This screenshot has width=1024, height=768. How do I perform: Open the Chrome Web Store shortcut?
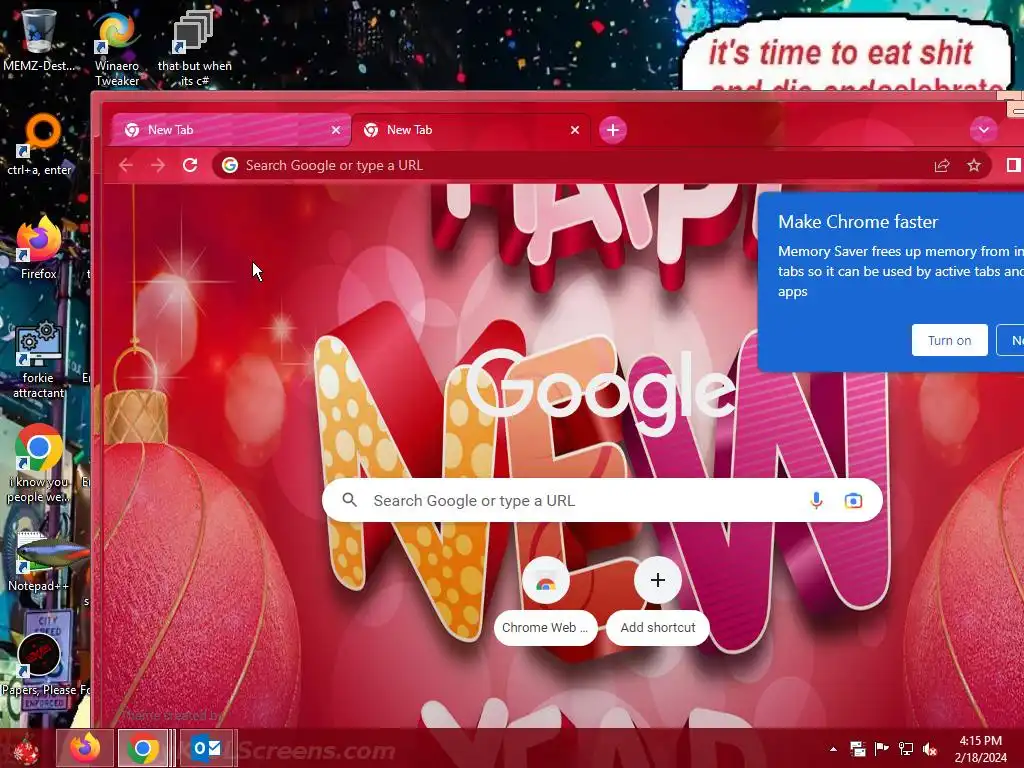point(545,602)
